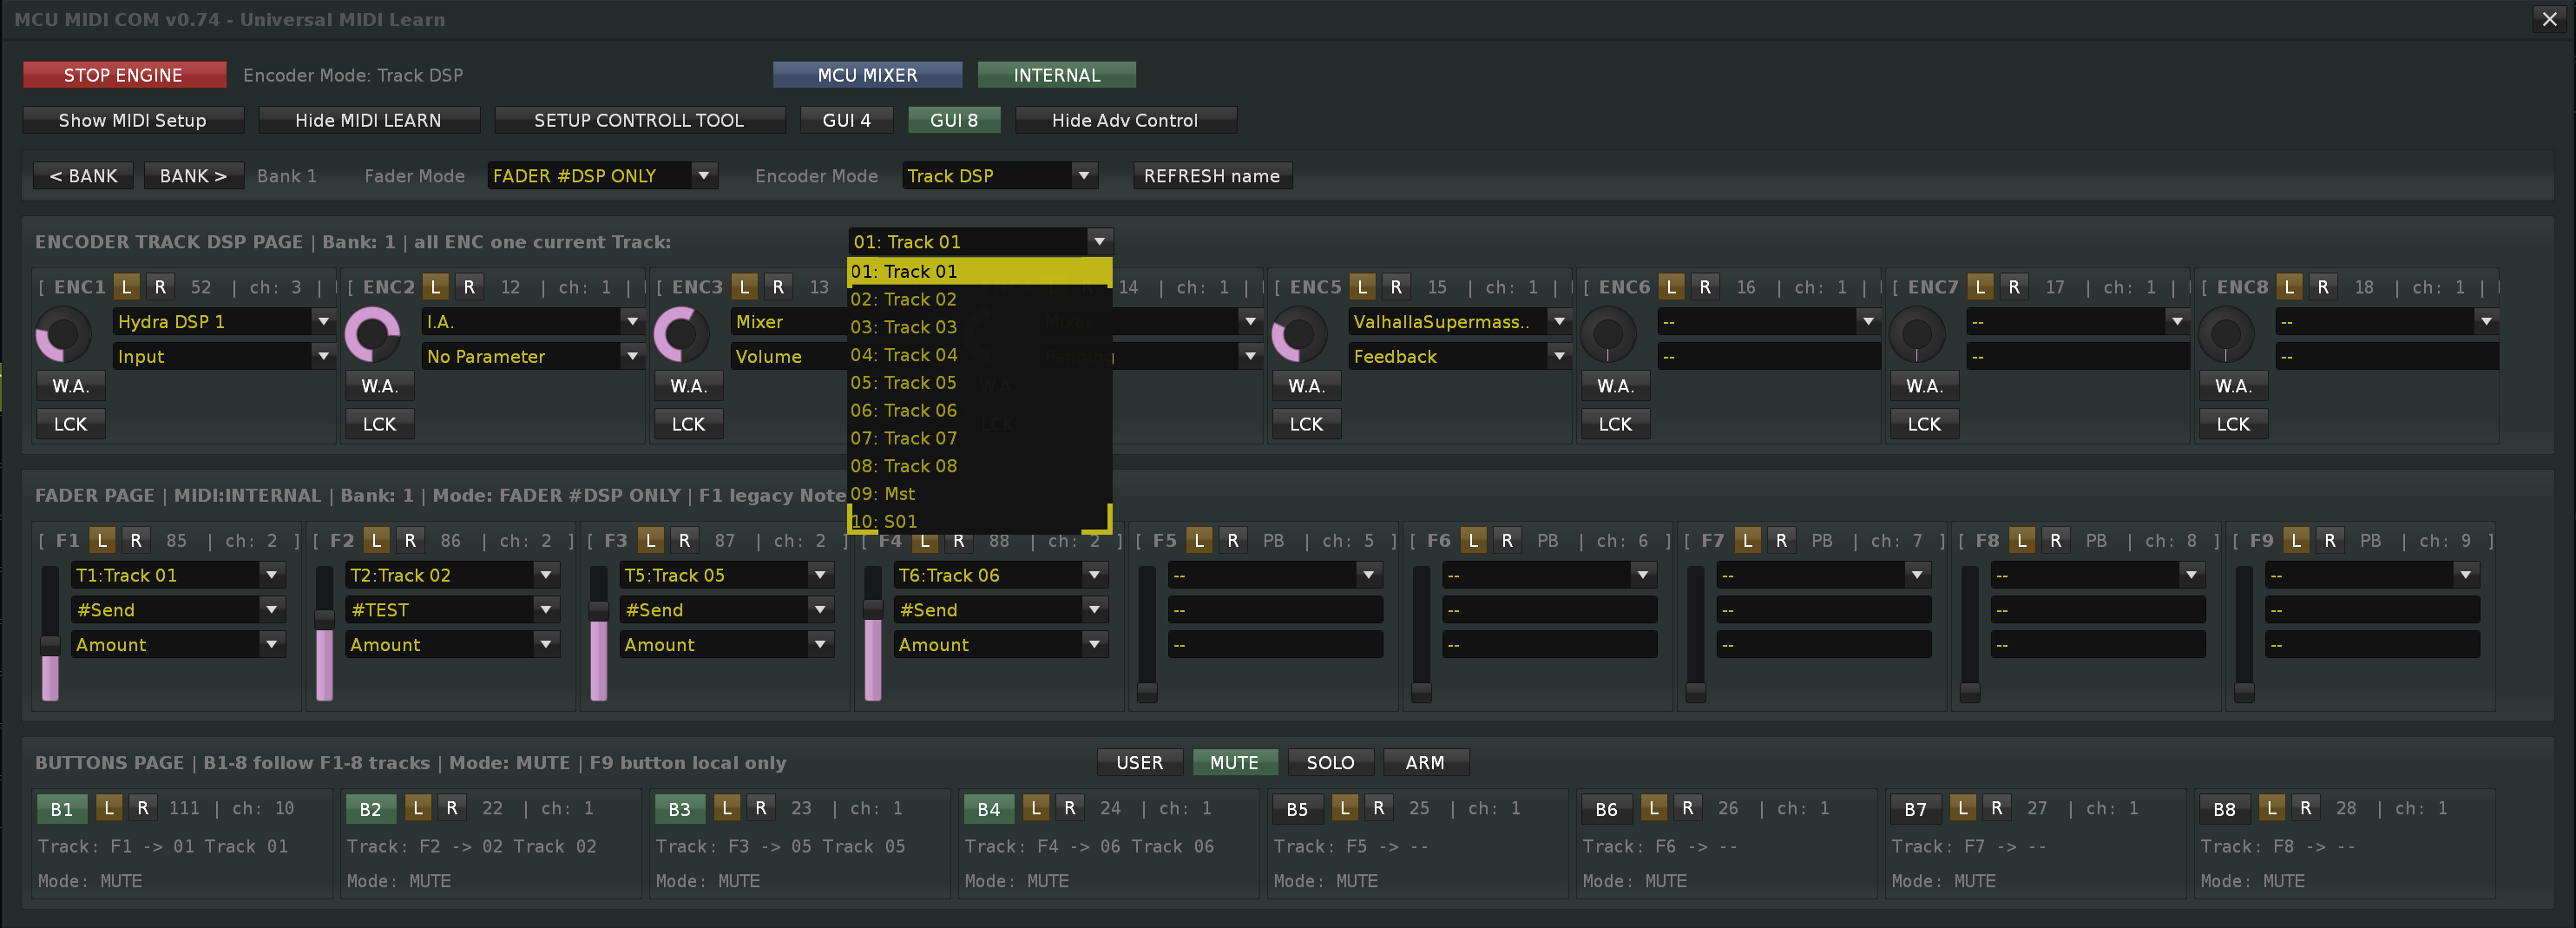The image size is (2576, 928).
Task: Open ENC5 ValhallaSupermassive plugin dropdown
Action: click(1460, 322)
